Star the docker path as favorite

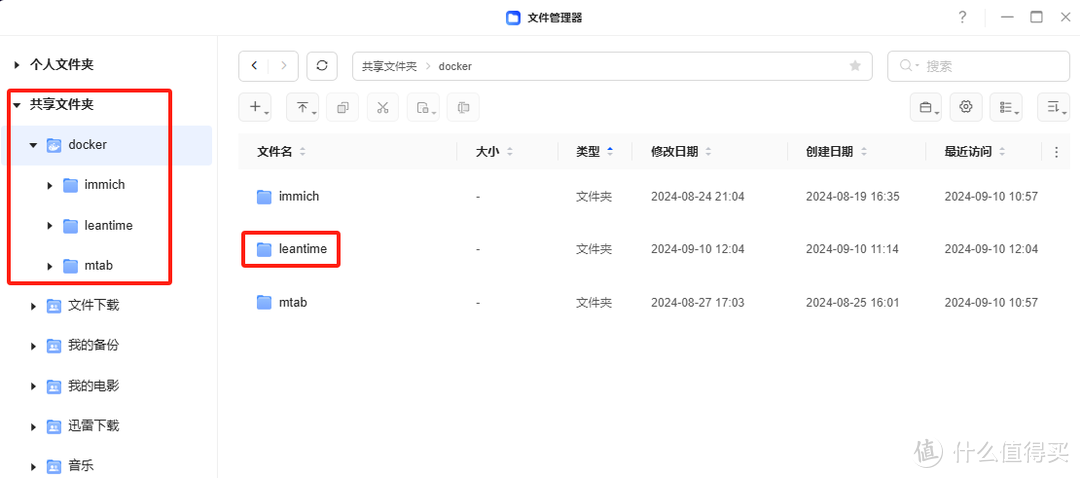(x=855, y=66)
